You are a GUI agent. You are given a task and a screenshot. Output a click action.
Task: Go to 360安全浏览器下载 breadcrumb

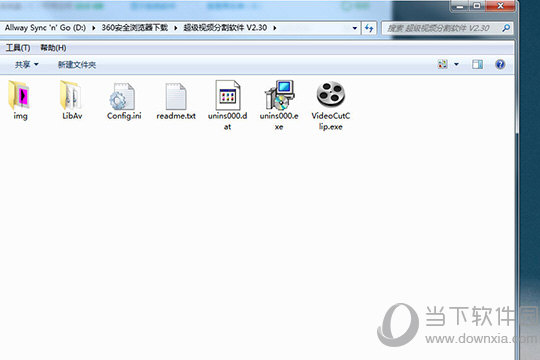pyautogui.click(x=135, y=28)
